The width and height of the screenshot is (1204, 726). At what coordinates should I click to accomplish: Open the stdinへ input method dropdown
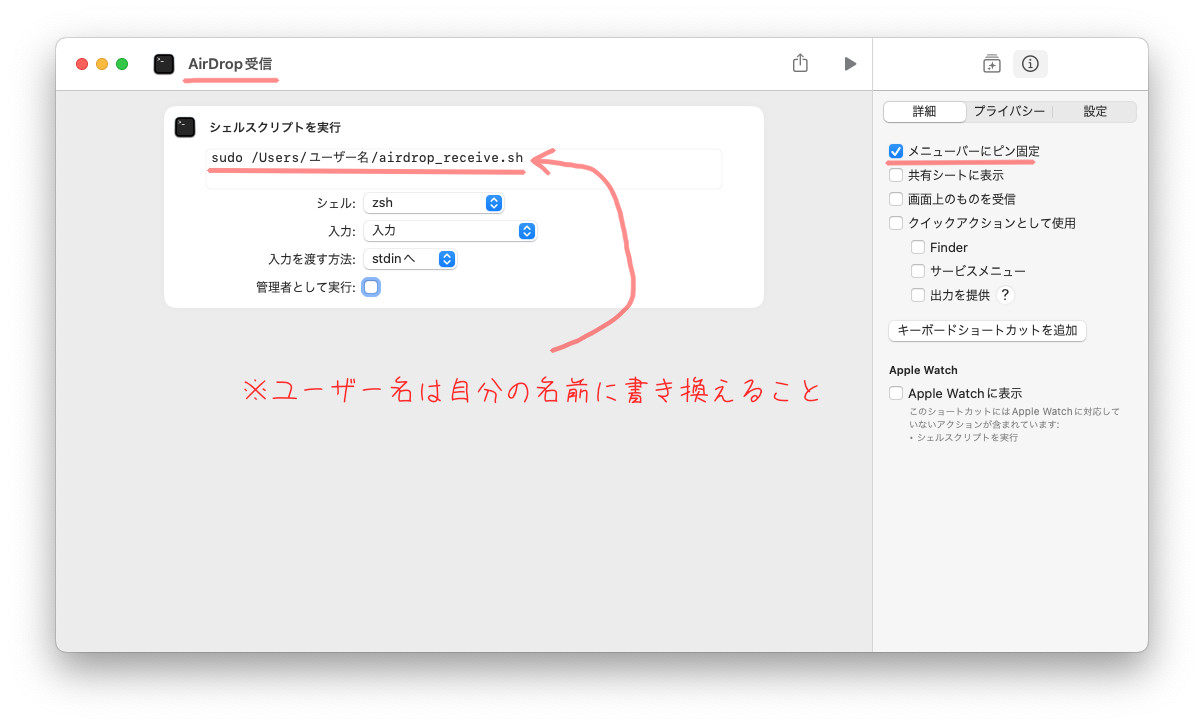pyautogui.click(x=410, y=259)
